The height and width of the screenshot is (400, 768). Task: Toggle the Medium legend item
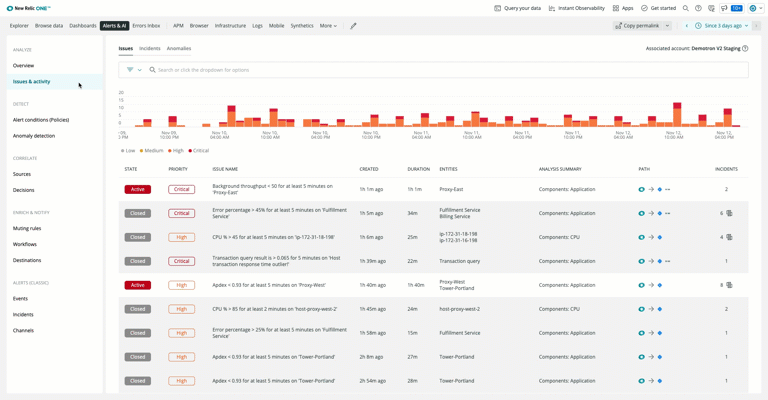click(x=151, y=151)
